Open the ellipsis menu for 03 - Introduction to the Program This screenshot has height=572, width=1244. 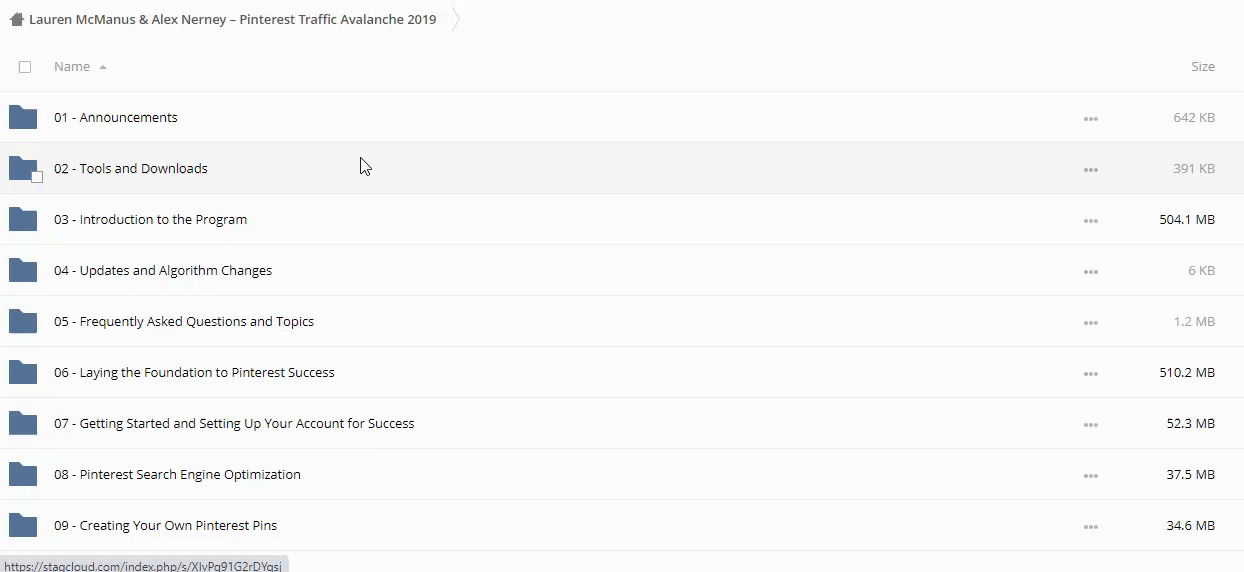pos(1090,220)
